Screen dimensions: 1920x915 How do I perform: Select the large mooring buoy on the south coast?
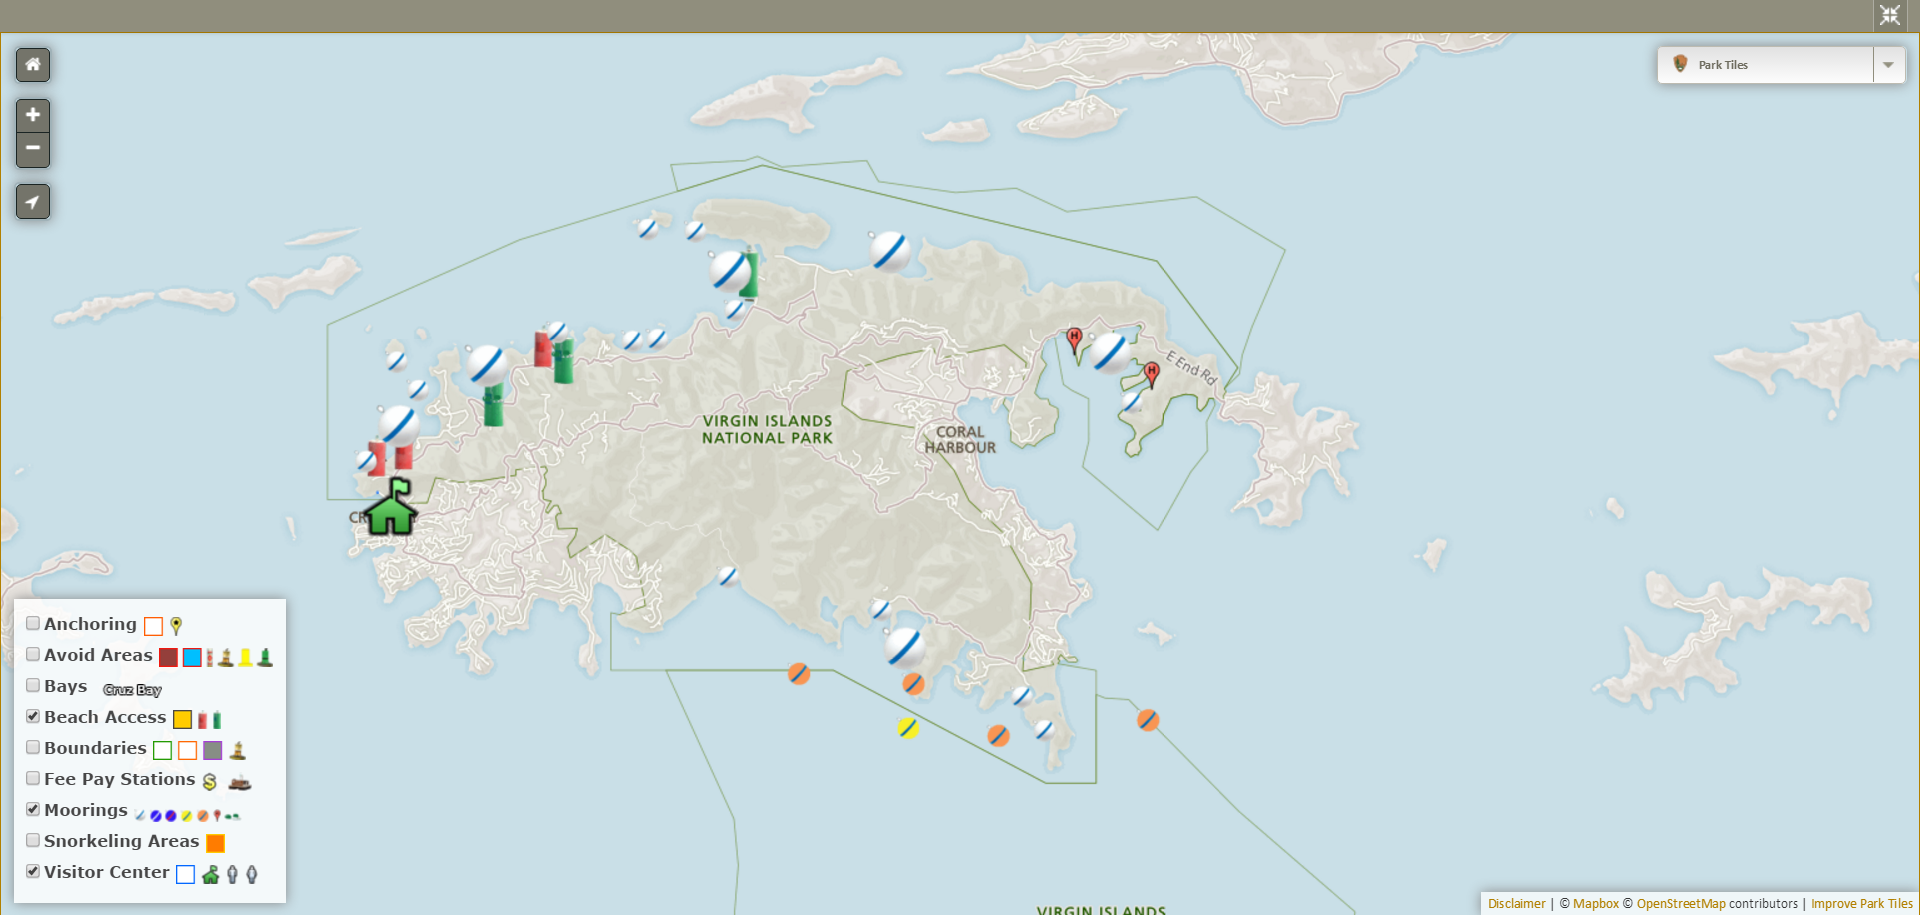[x=905, y=647]
